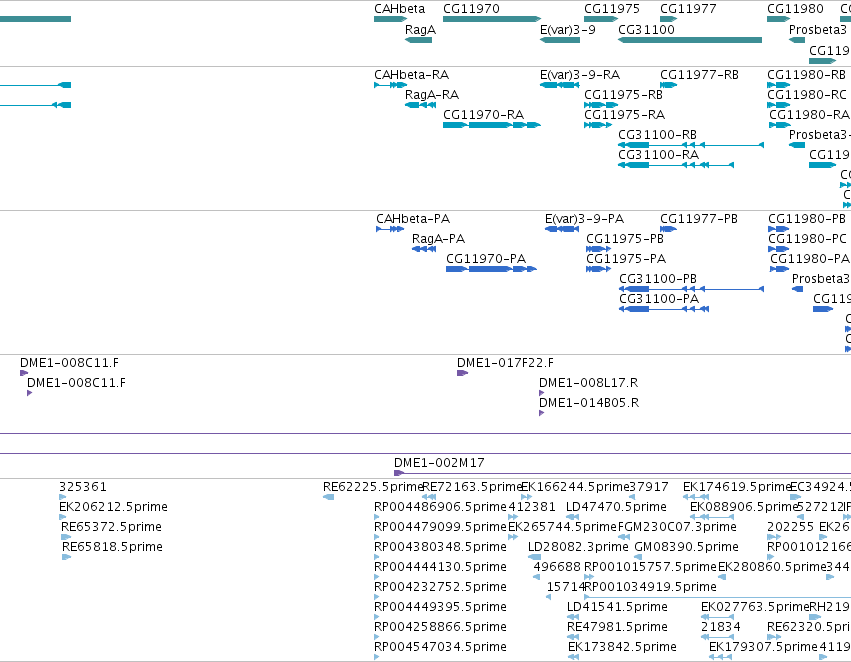Screen dimensions: 851x662
Task: Select EST RE65818.5prime
Action: tap(112, 547)
